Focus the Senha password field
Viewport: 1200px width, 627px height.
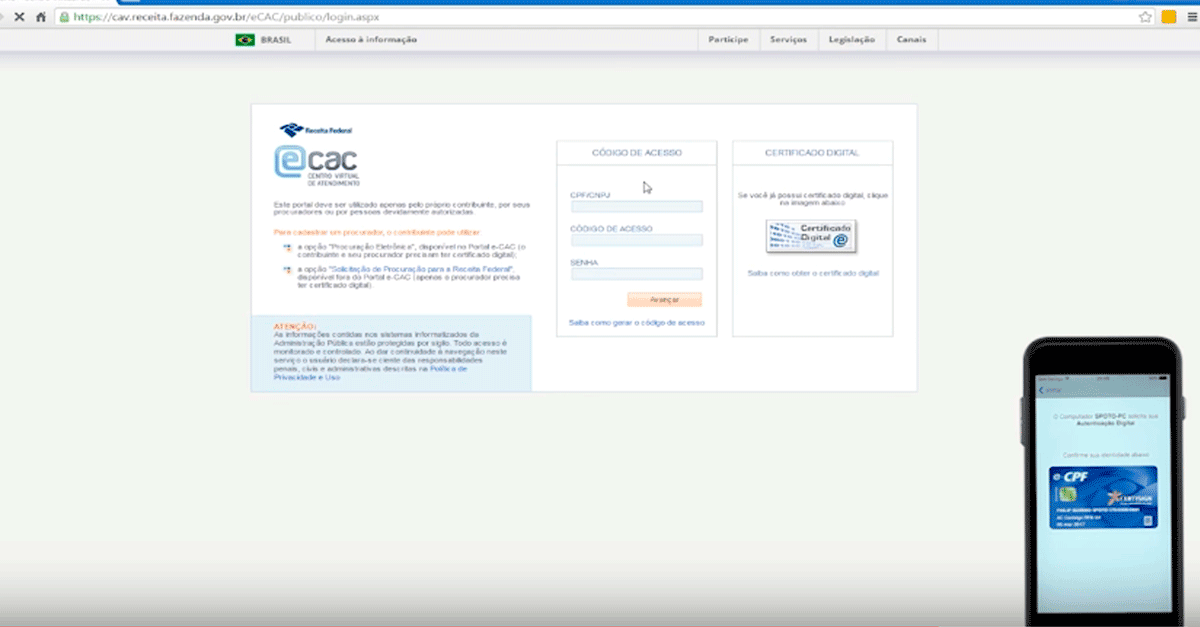[x=637, y=274]
